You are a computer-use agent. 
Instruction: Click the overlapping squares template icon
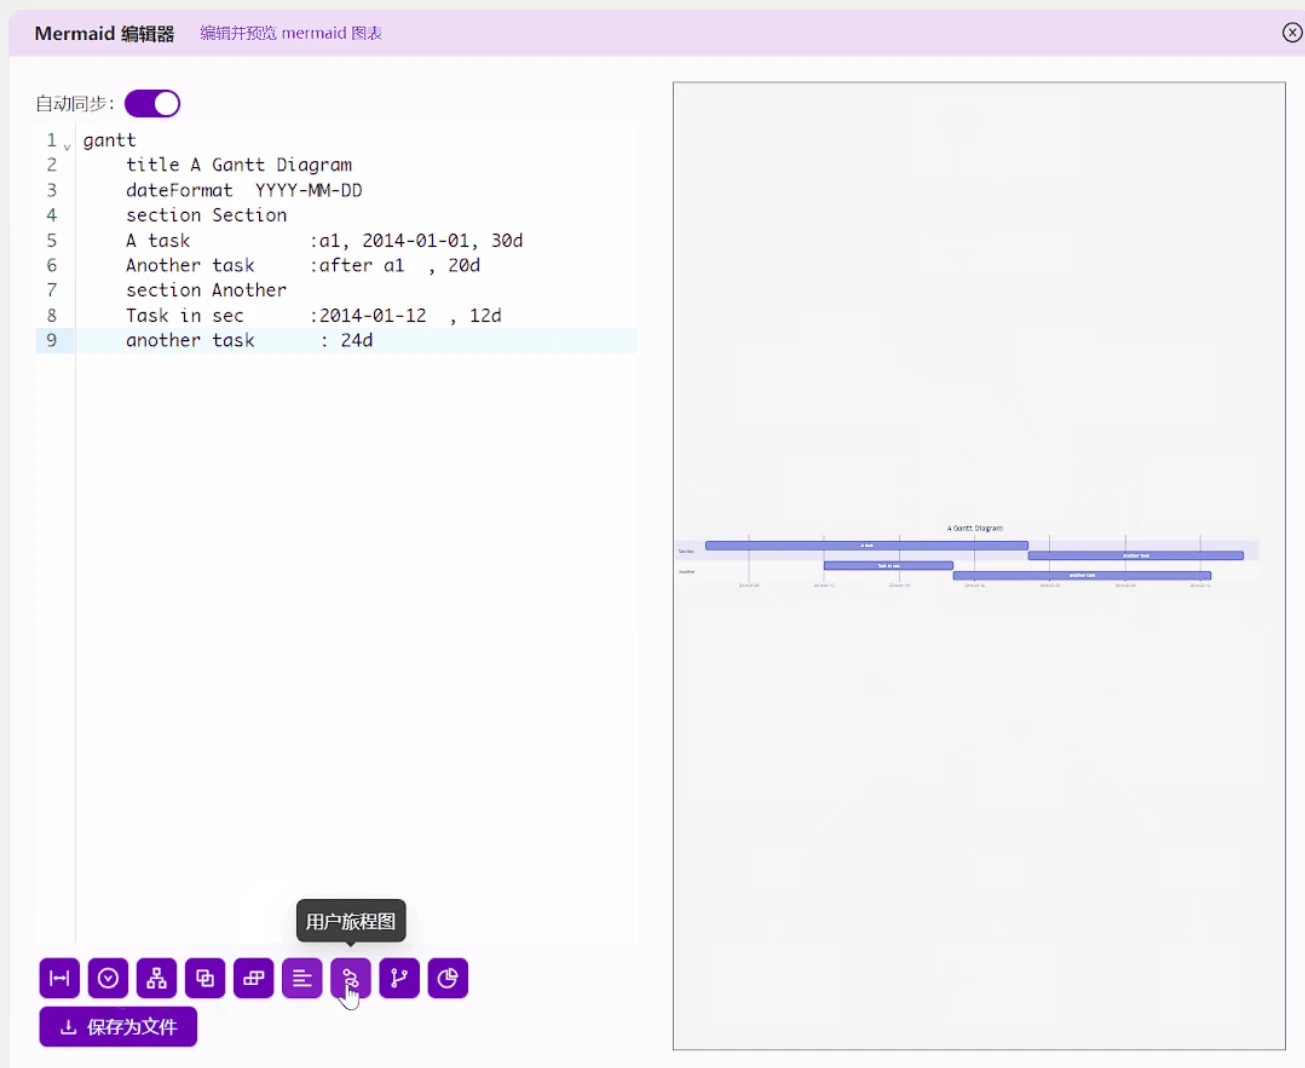click(x=205, y=978)
